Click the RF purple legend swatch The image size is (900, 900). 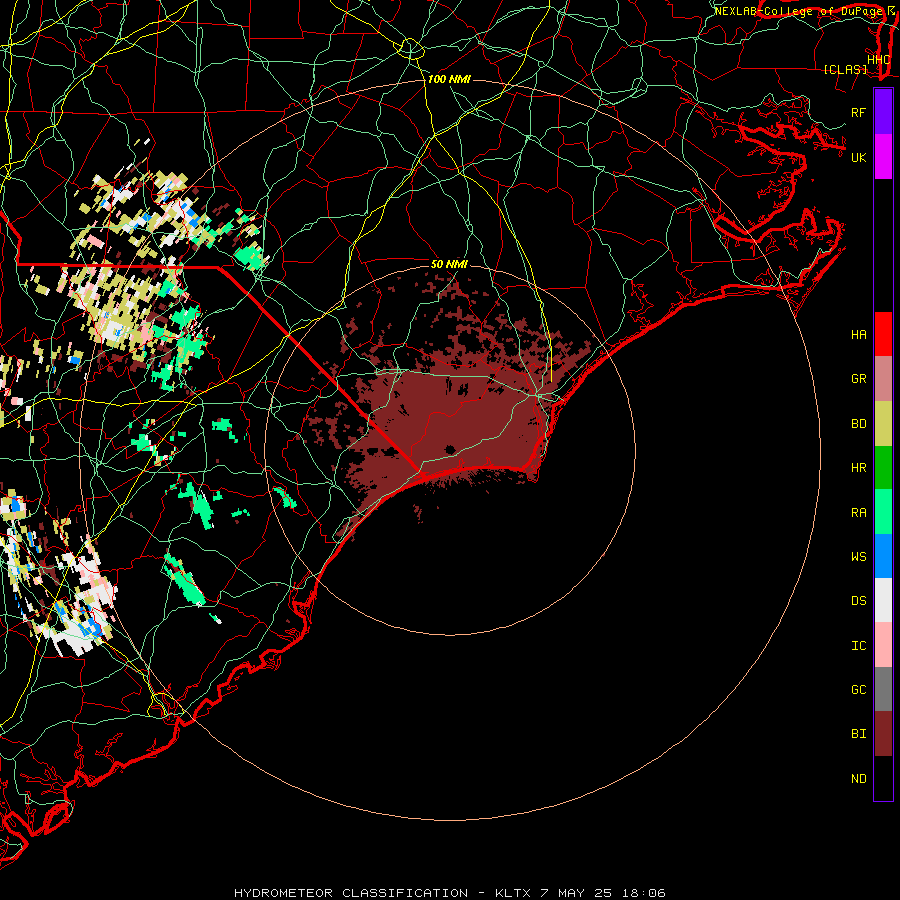[883, 112]
